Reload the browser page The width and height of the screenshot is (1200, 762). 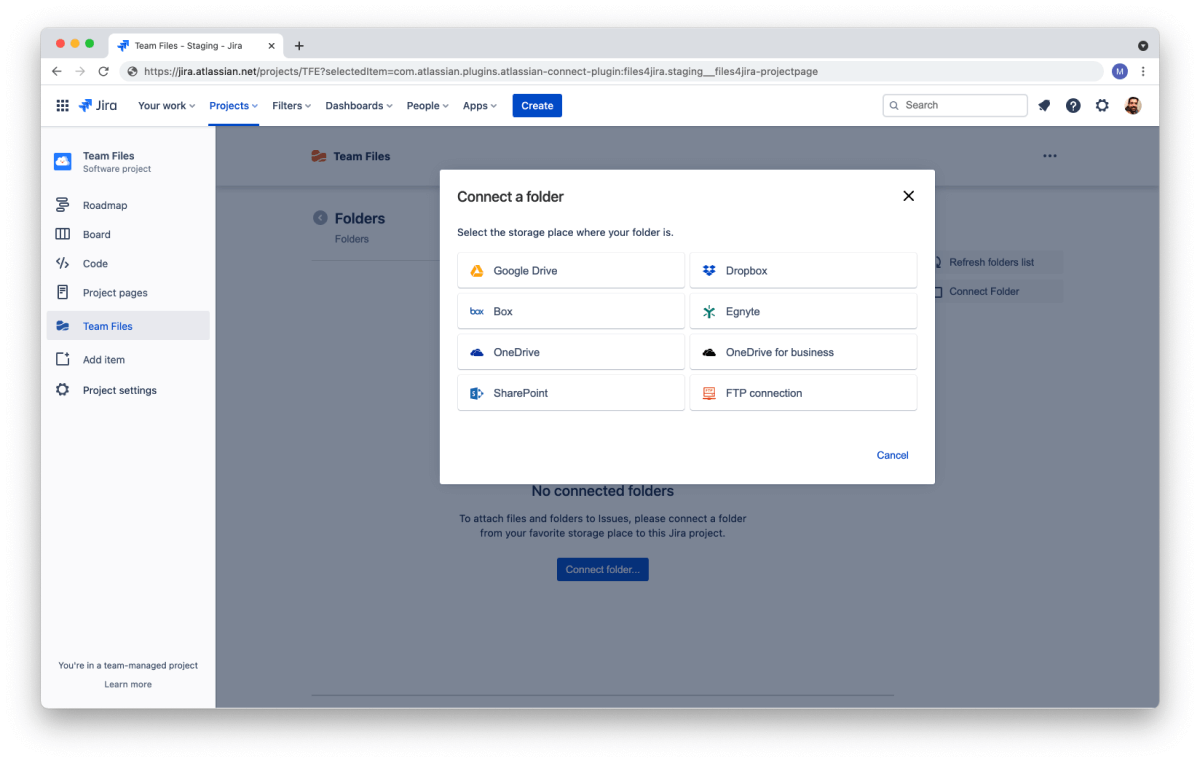coord(103,72)
